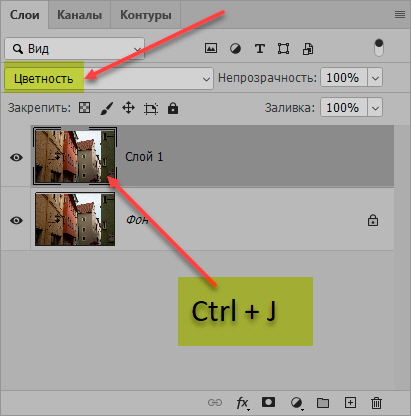Lock transparent pixels checkerboard icon

[84, 108]
